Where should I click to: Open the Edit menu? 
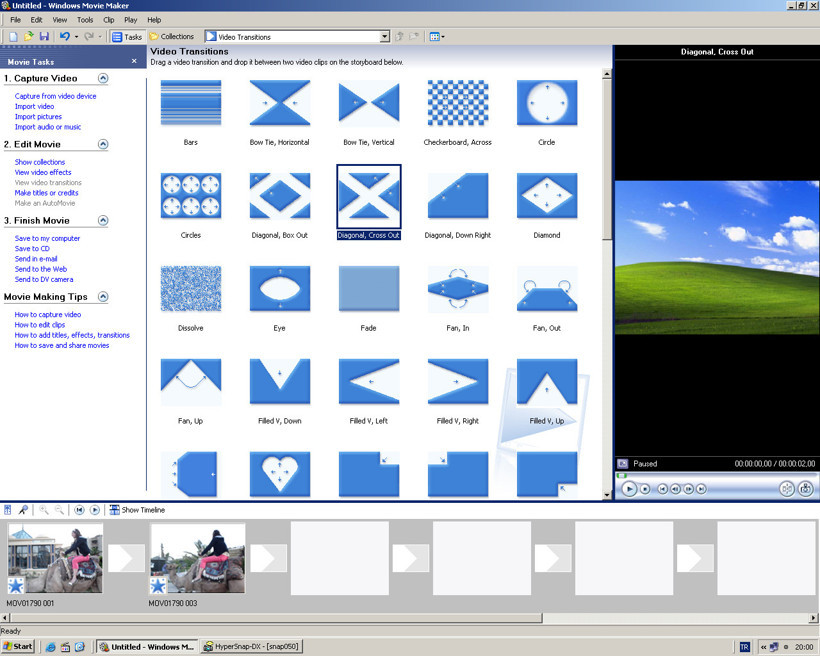tap(36, 20)
